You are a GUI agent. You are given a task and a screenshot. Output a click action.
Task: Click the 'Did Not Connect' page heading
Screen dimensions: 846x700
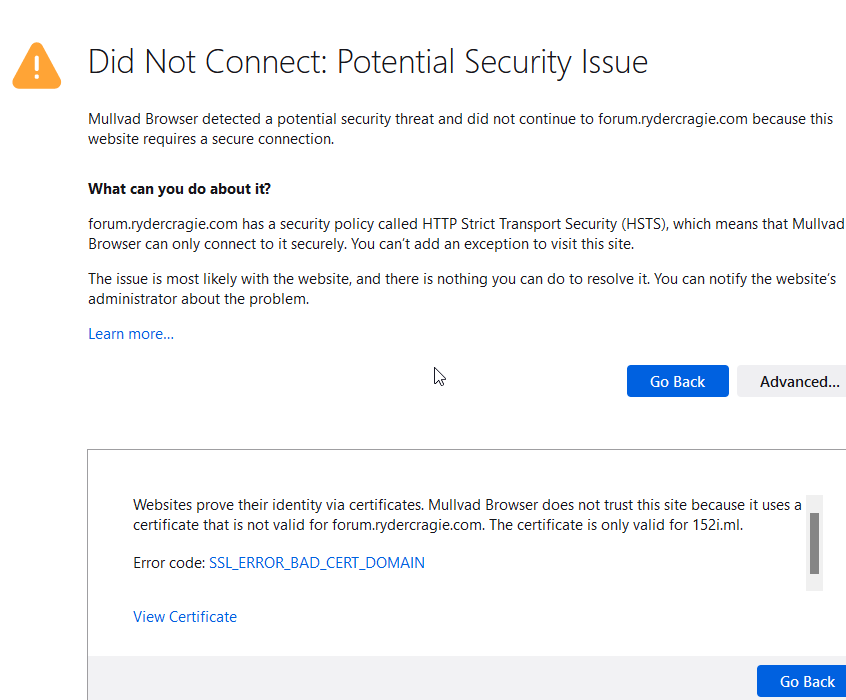pos(367,62)
